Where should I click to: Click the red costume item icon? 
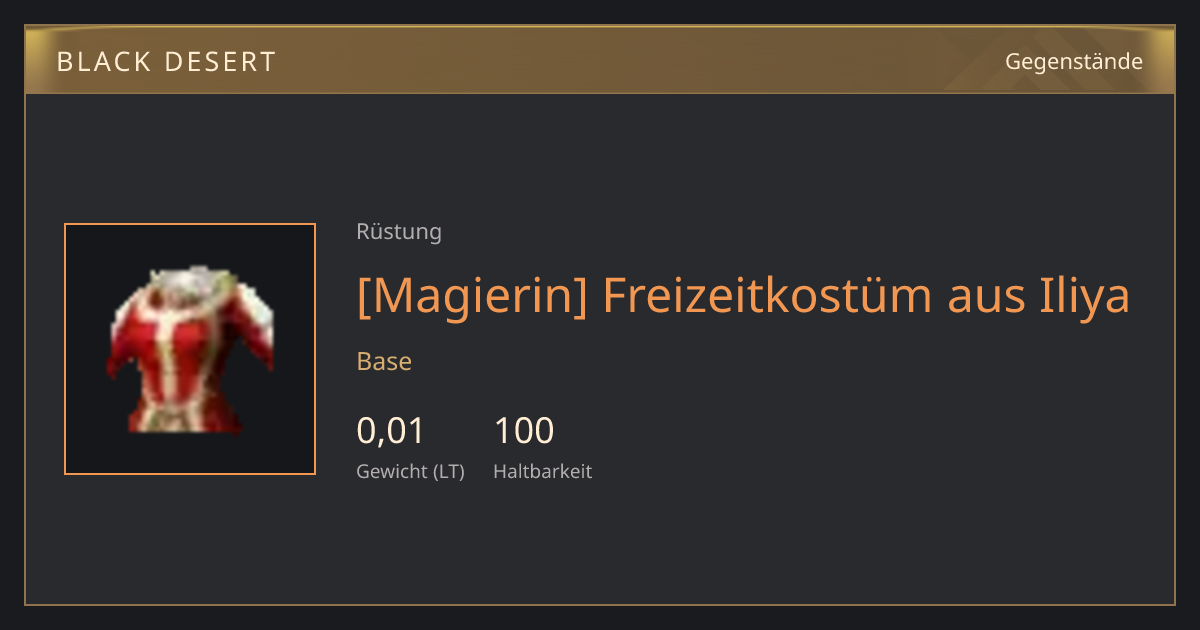[x=190, y=349]
